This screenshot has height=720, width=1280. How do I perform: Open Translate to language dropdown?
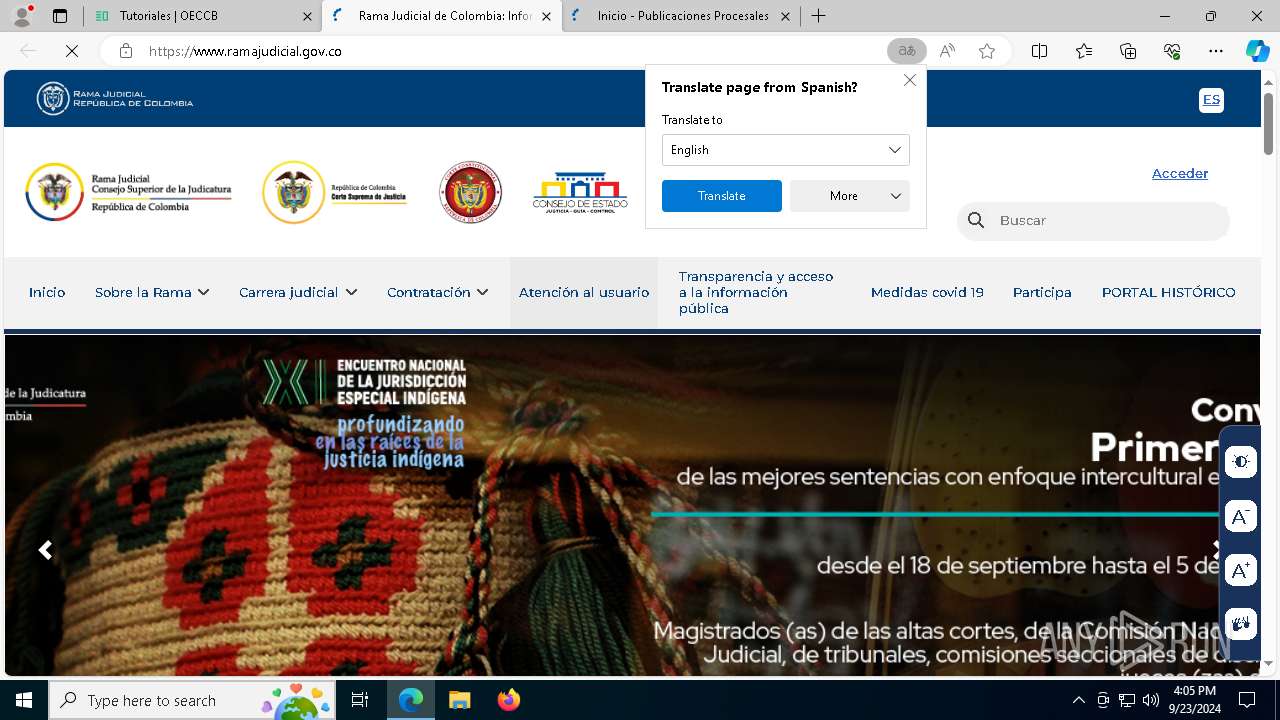click(785, 150)
